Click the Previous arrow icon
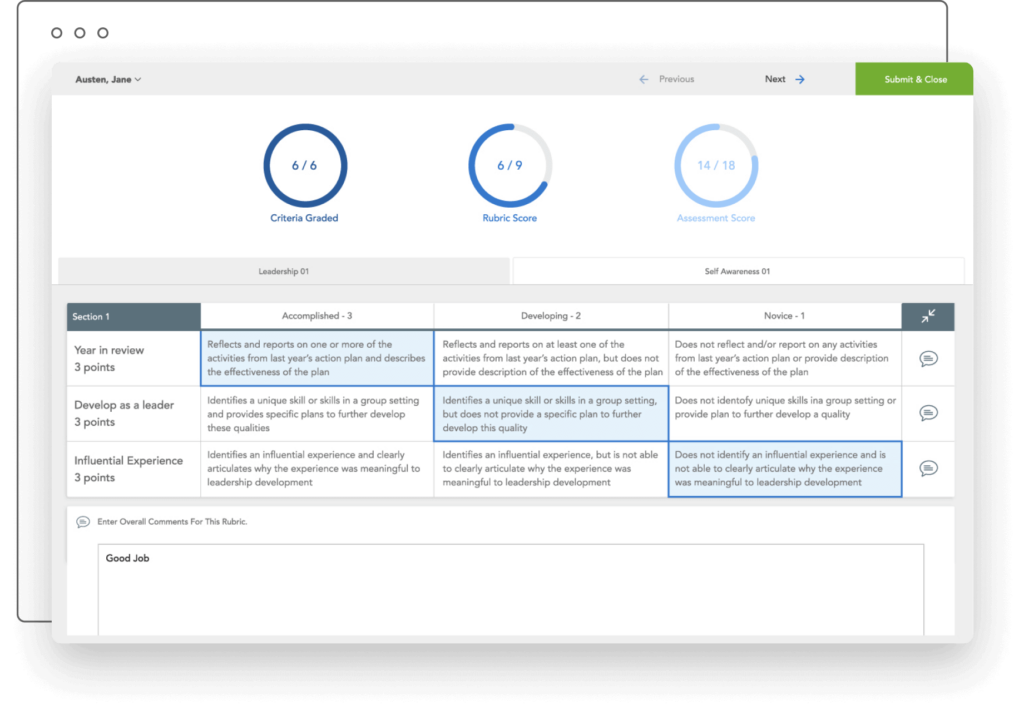This screenshot has width=1024, height=714. coord(644,79)
